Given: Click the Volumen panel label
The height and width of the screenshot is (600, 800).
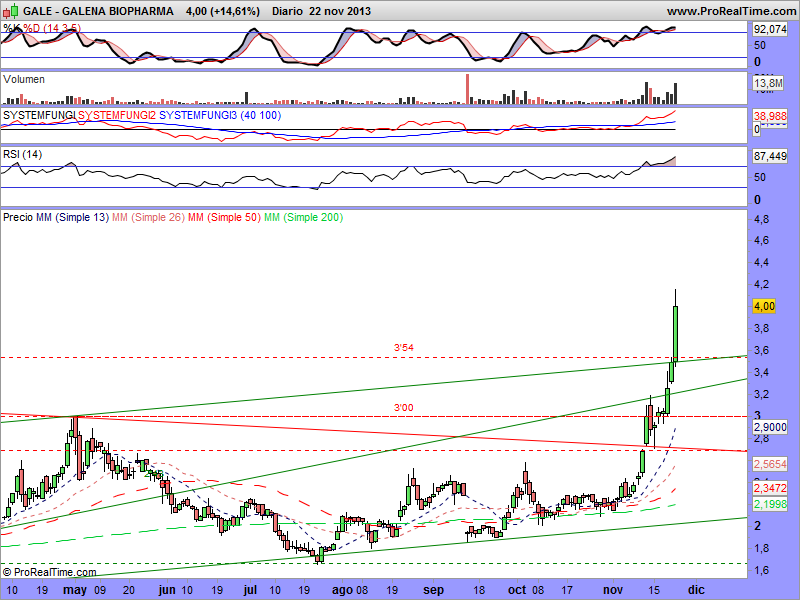Looking at the screenshot, I should pos(24,80).
